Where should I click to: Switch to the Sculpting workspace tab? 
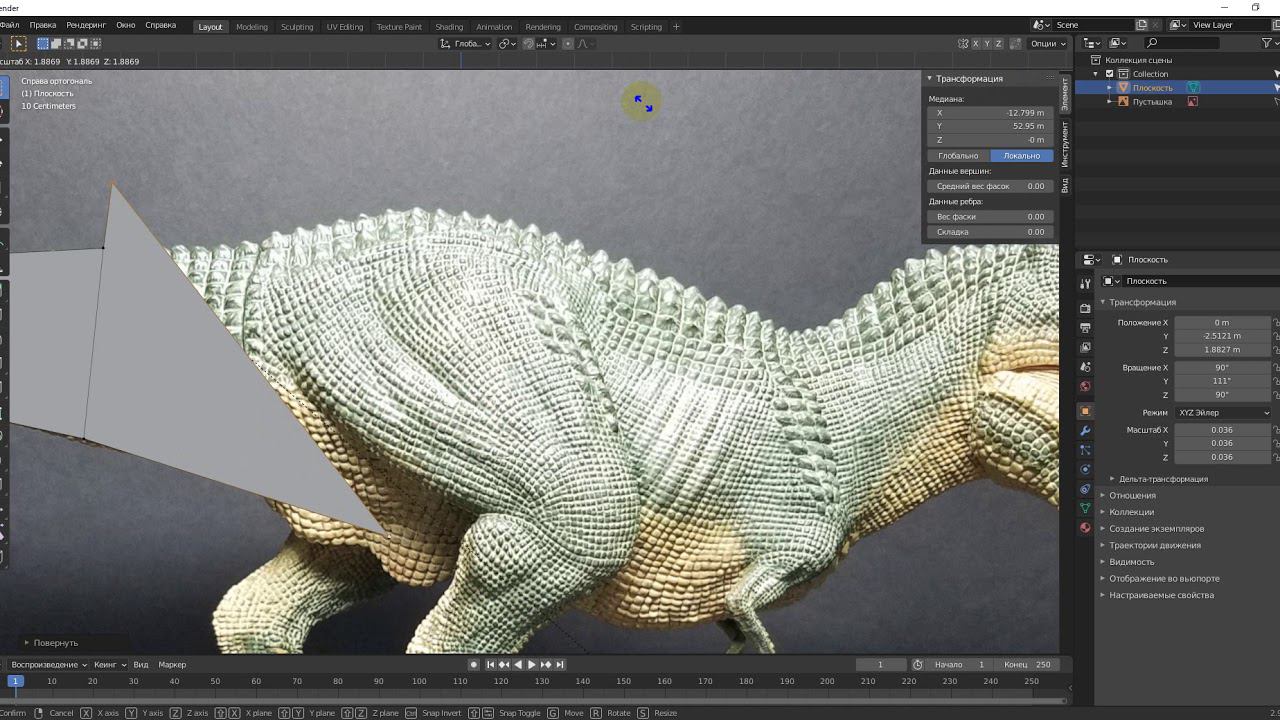[x=296, y=27]
